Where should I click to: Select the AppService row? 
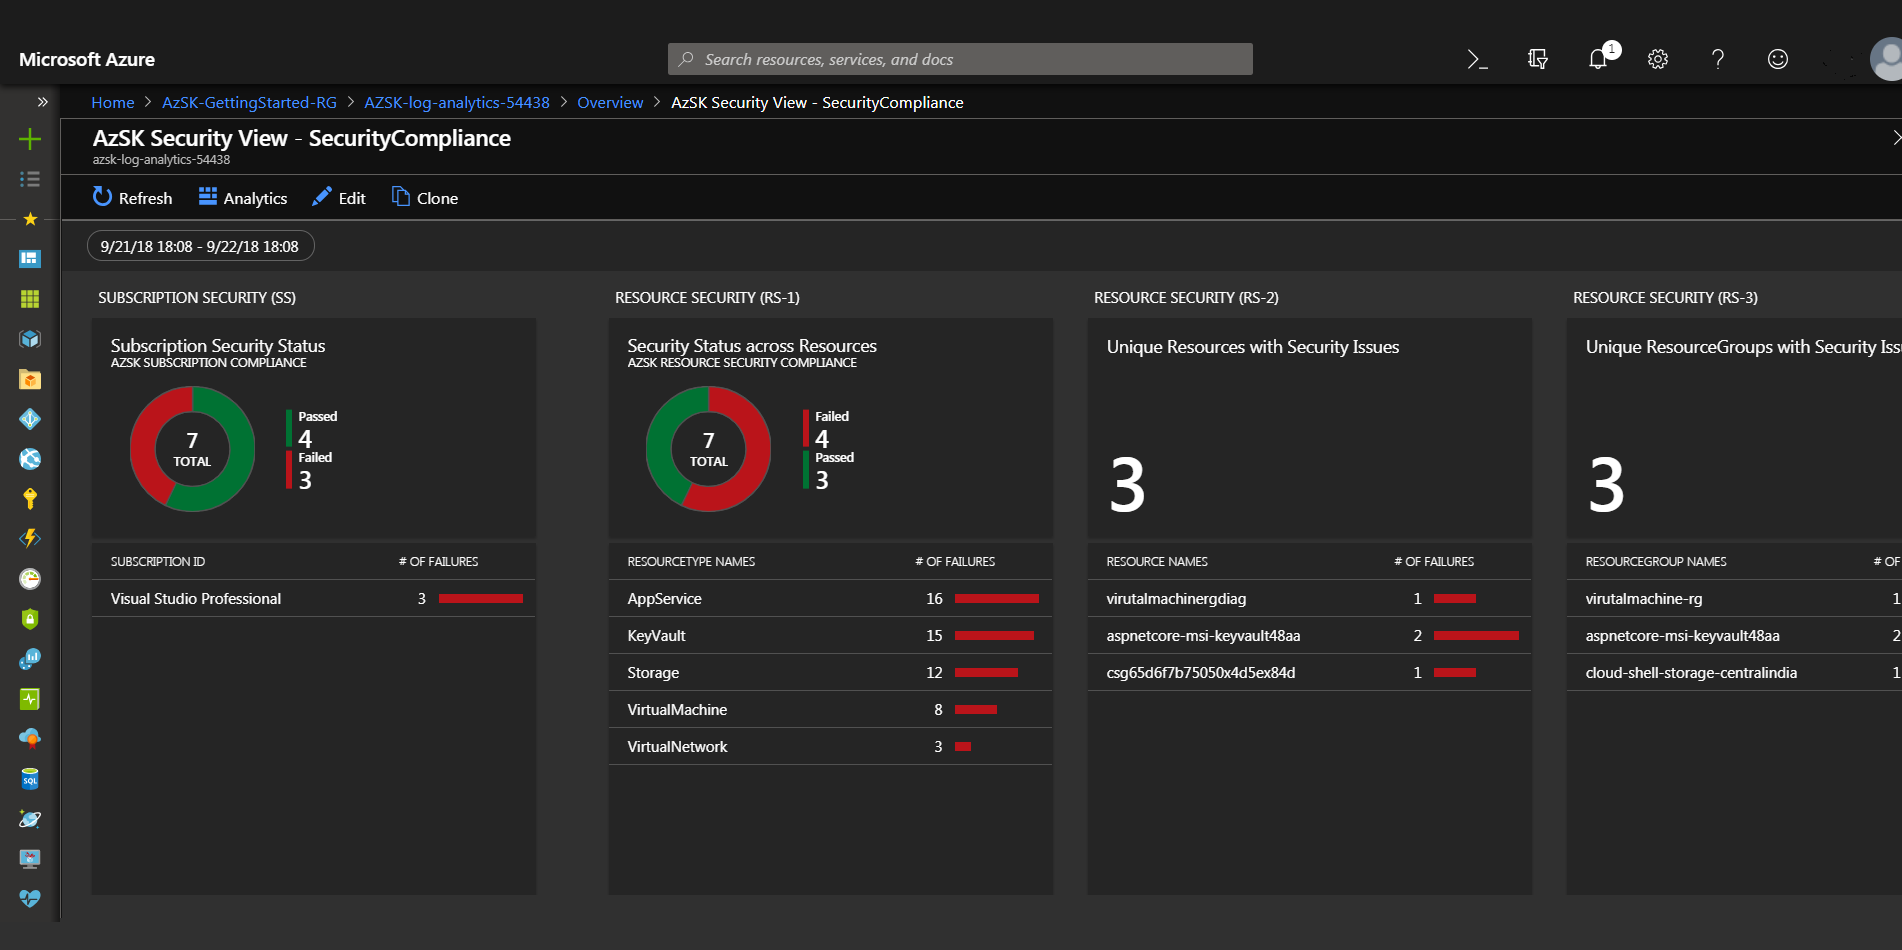(x=830, y=598)
